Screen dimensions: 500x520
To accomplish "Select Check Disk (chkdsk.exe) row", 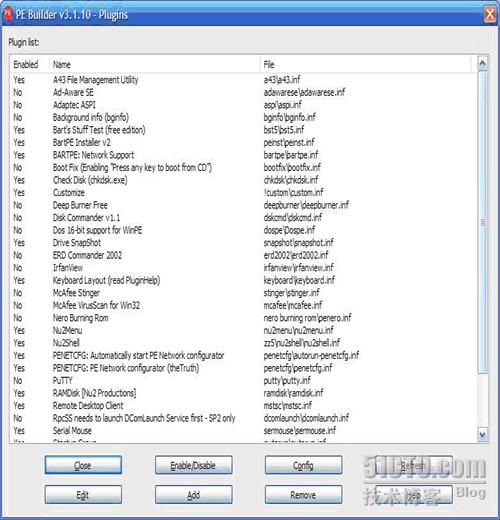I will pos(243,180).
